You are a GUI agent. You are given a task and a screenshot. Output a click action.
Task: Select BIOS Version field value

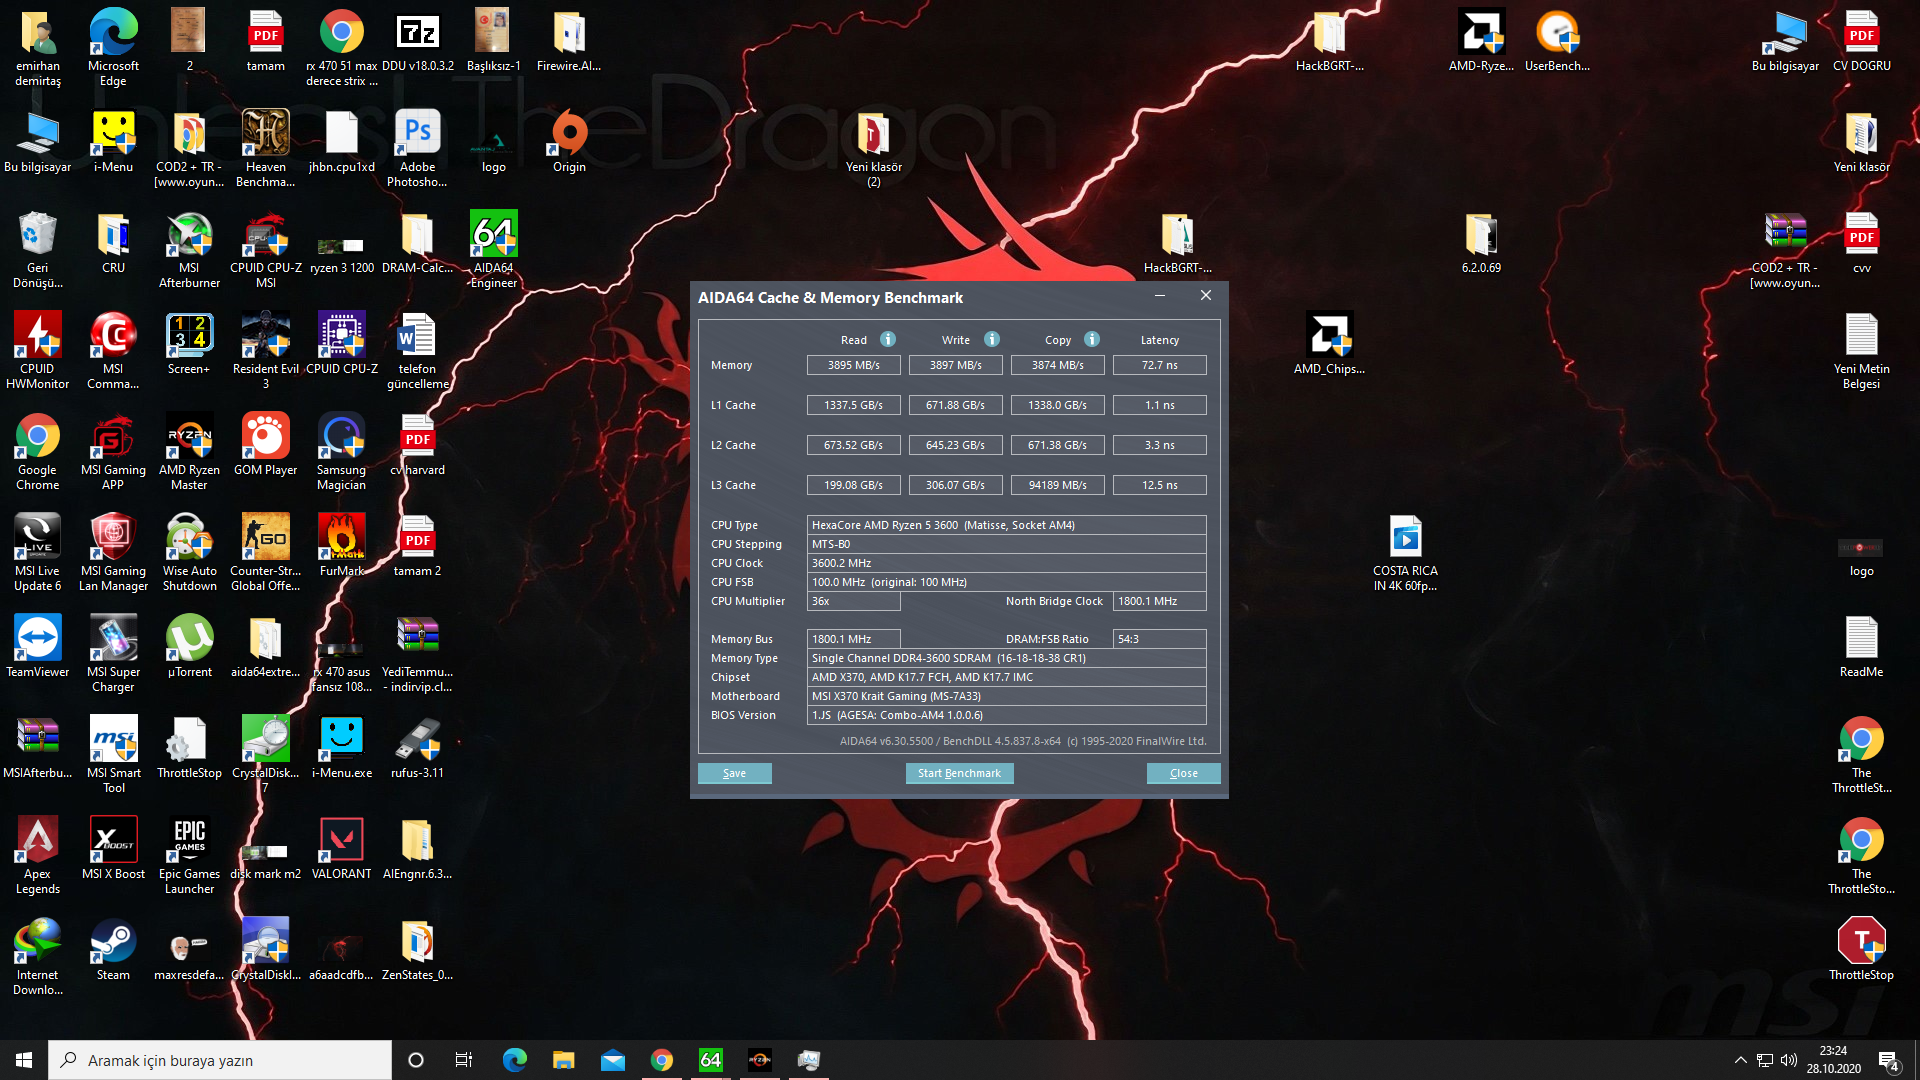point(1006,715)
